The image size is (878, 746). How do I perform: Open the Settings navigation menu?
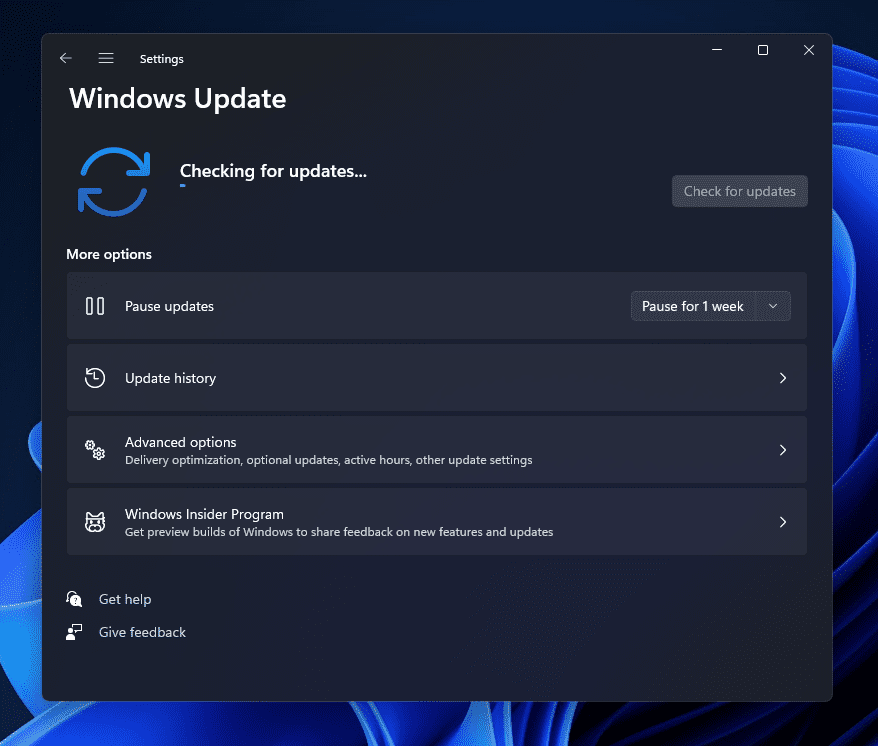point(106,58)
